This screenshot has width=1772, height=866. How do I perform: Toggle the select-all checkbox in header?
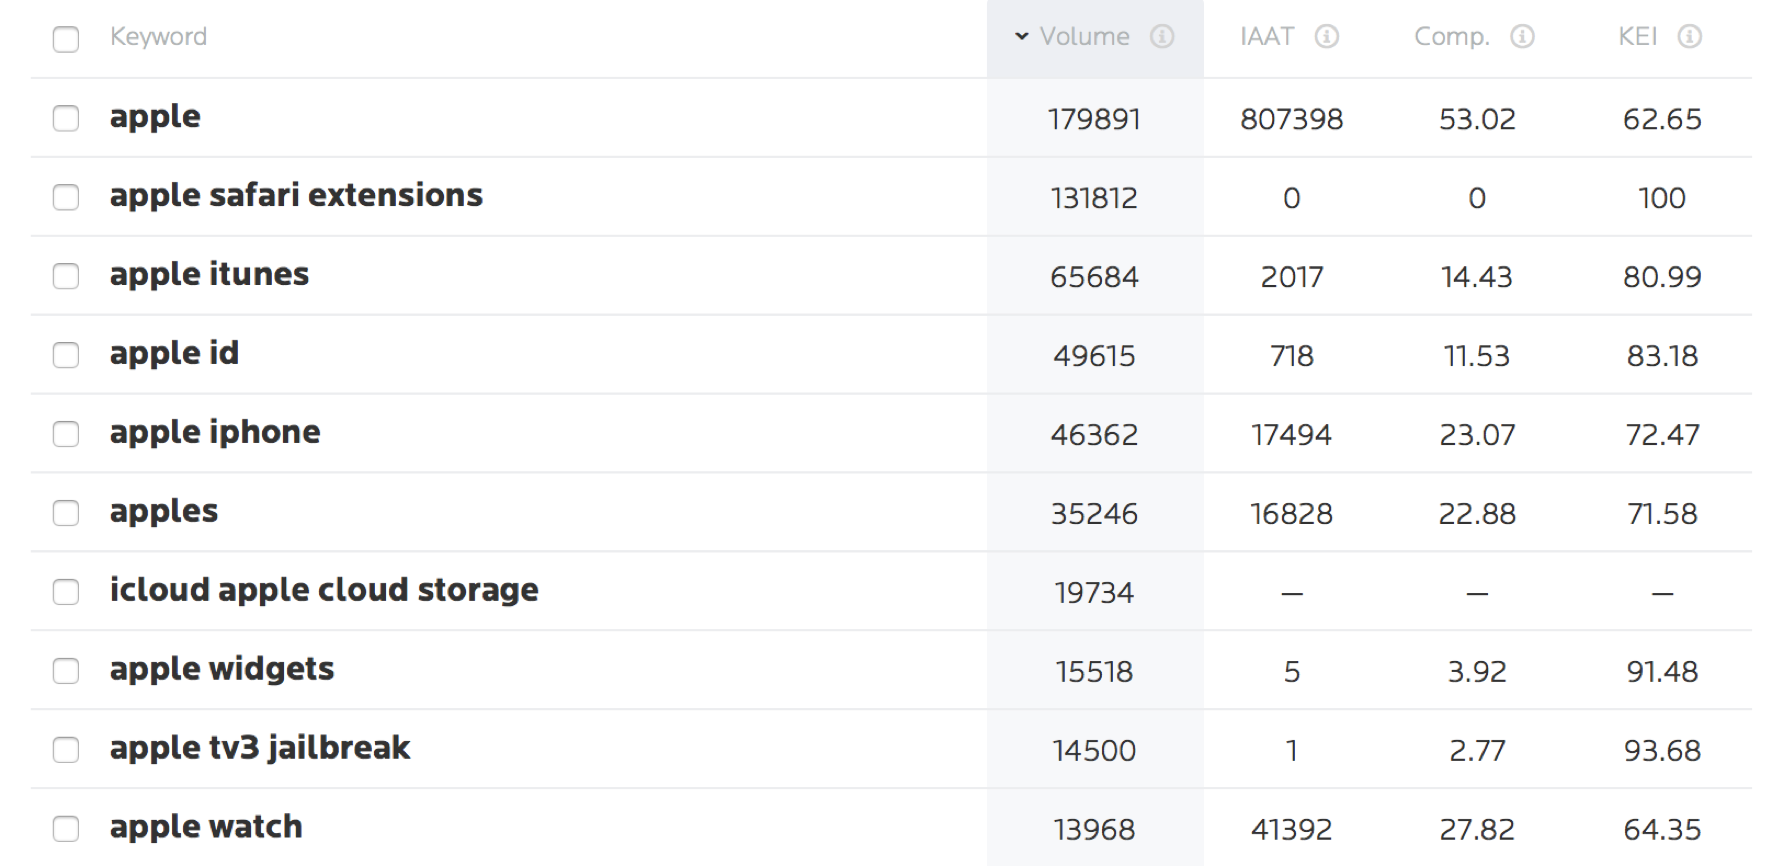tap(66, 39)
